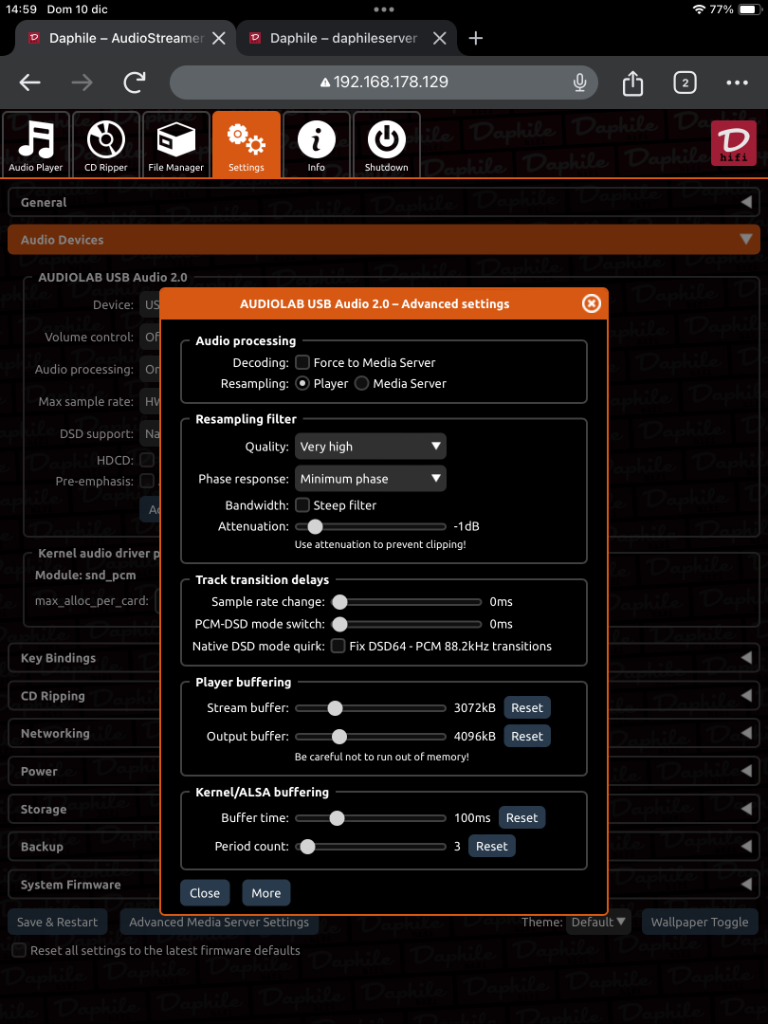This screenshot has height=1024, width=768.
Task: Tap the Wi-Fi status icon
Action: (699, 10)
